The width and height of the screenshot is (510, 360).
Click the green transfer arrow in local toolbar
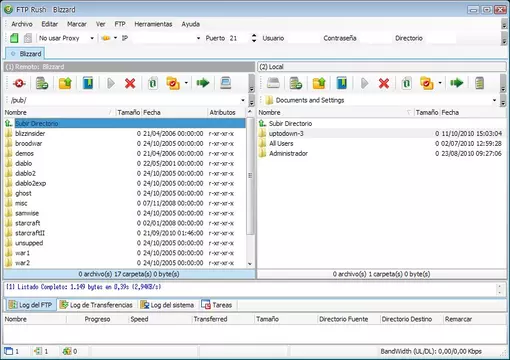point(456,83)
